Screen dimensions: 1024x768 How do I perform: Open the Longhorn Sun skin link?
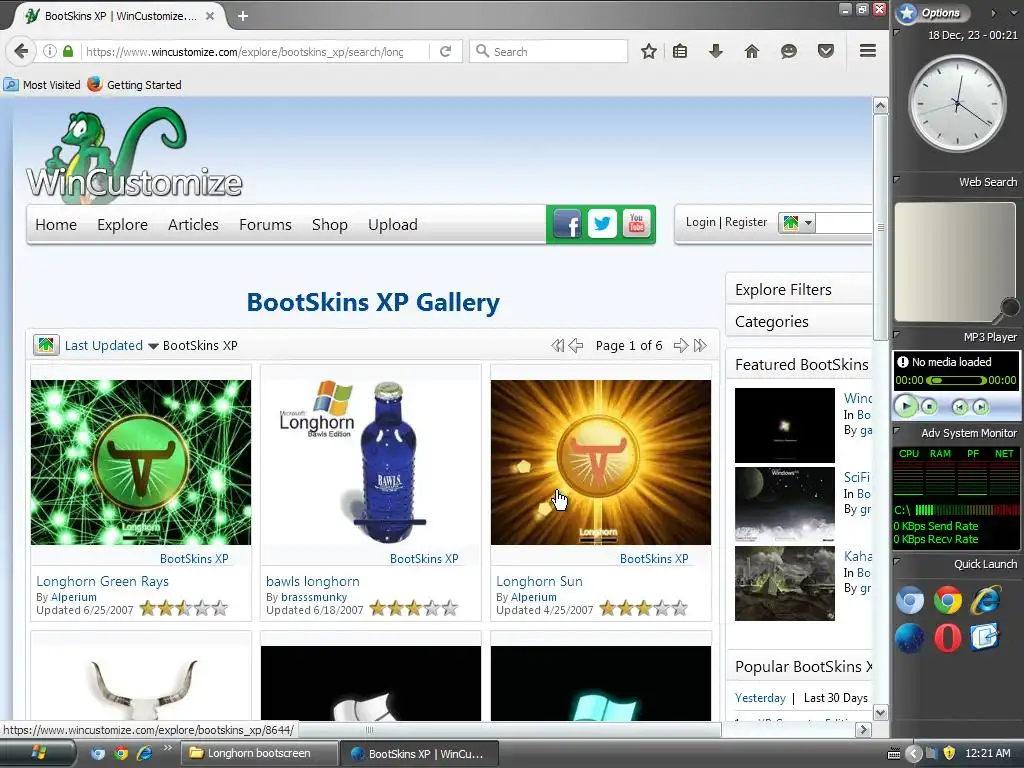point(539,581)
